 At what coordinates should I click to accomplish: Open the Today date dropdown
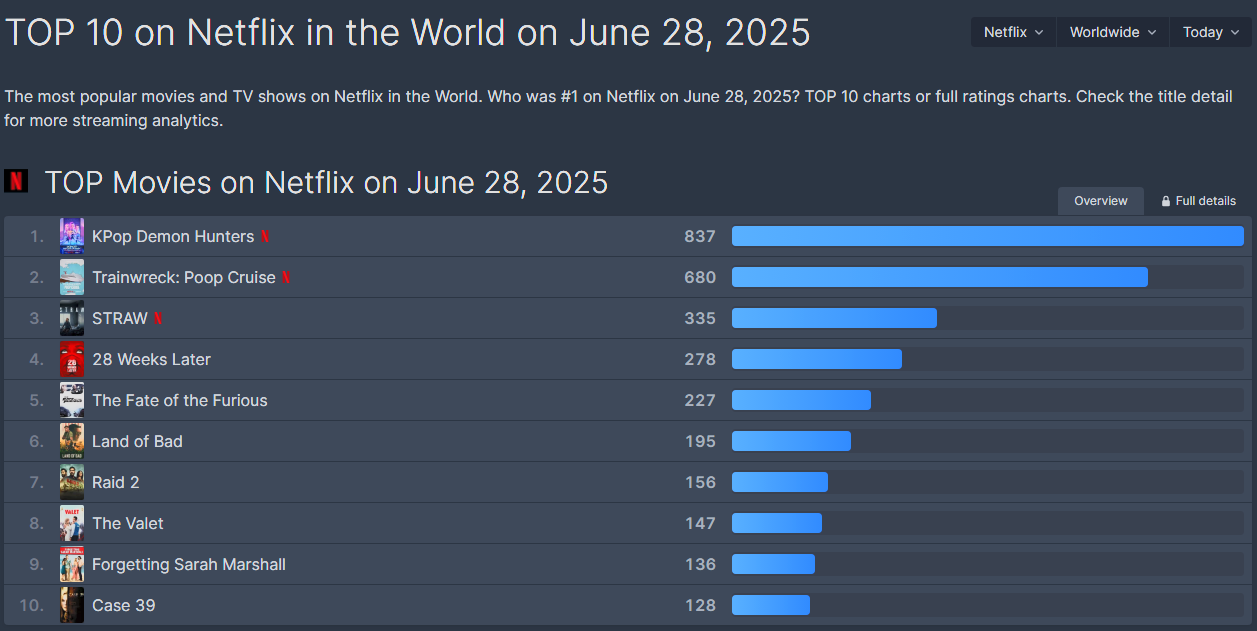click(x=1210, y=32)
